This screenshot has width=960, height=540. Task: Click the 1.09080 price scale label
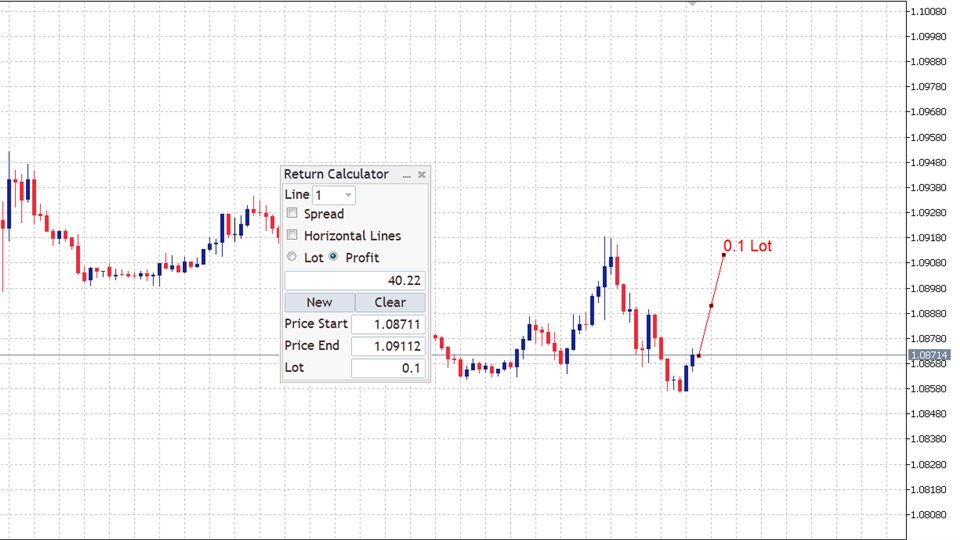coord(928,263)
